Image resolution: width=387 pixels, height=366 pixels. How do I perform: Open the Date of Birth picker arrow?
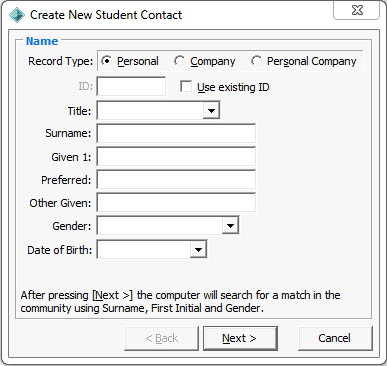[x=198, y=249]
